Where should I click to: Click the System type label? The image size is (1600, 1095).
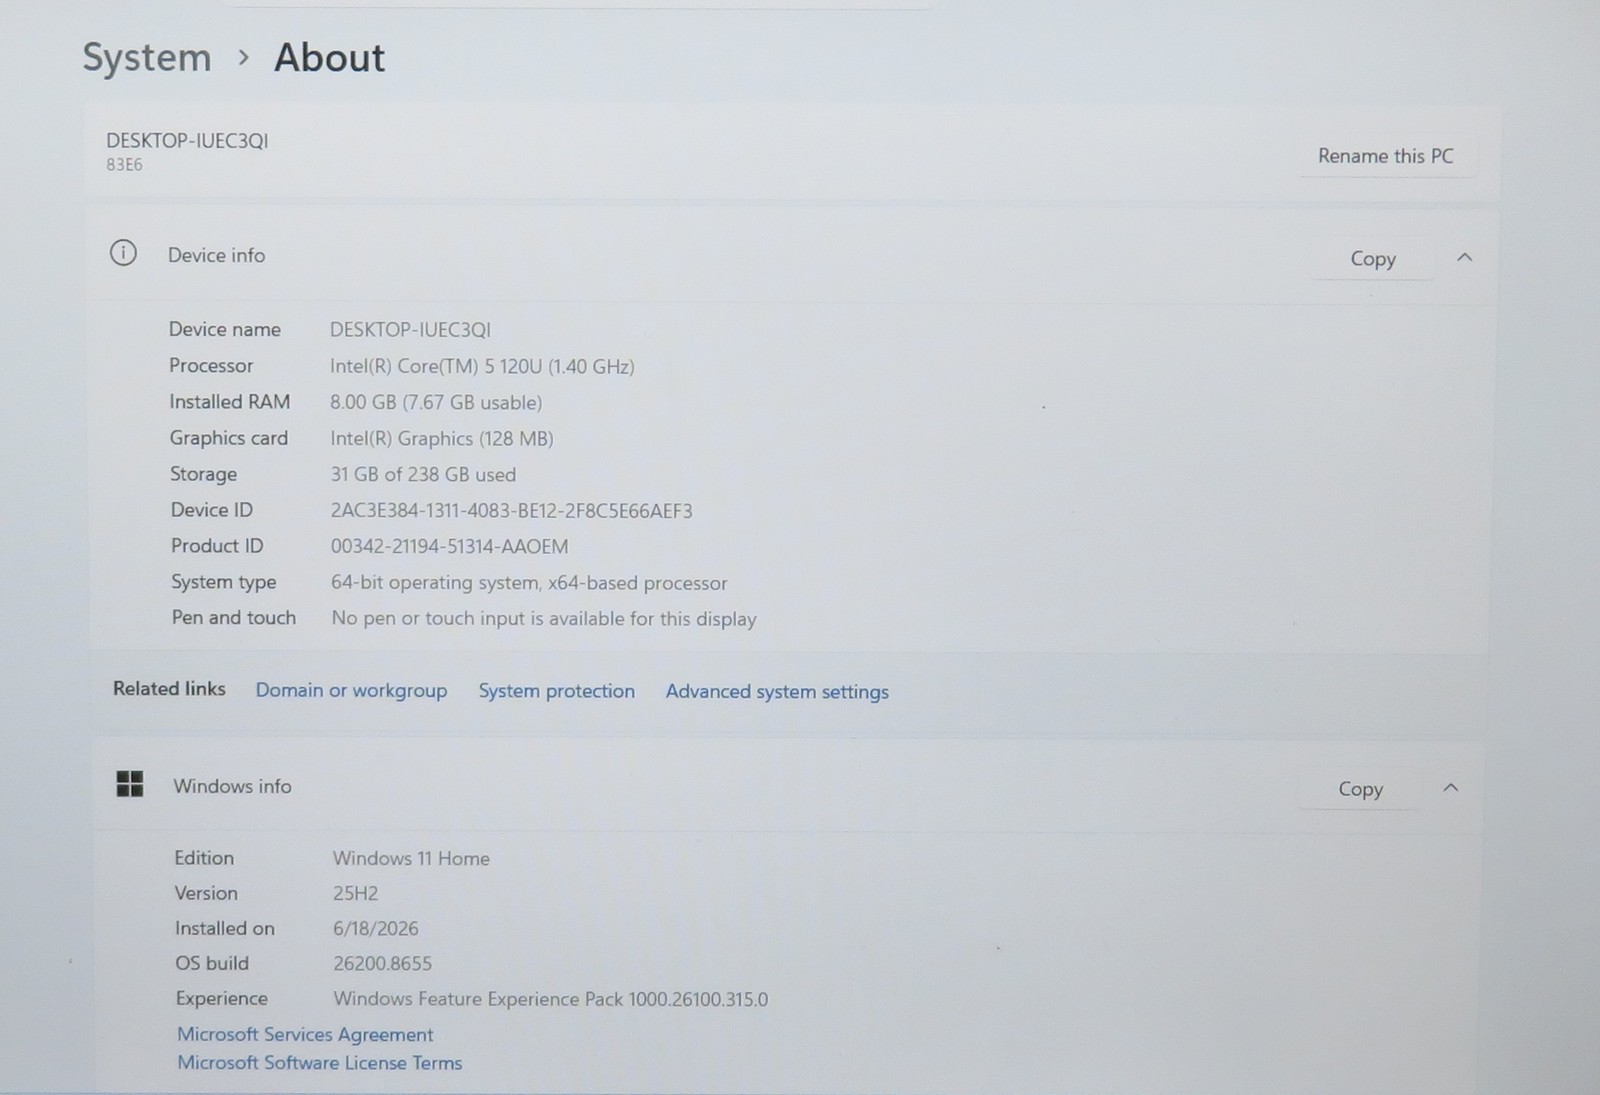click(223, 582)
